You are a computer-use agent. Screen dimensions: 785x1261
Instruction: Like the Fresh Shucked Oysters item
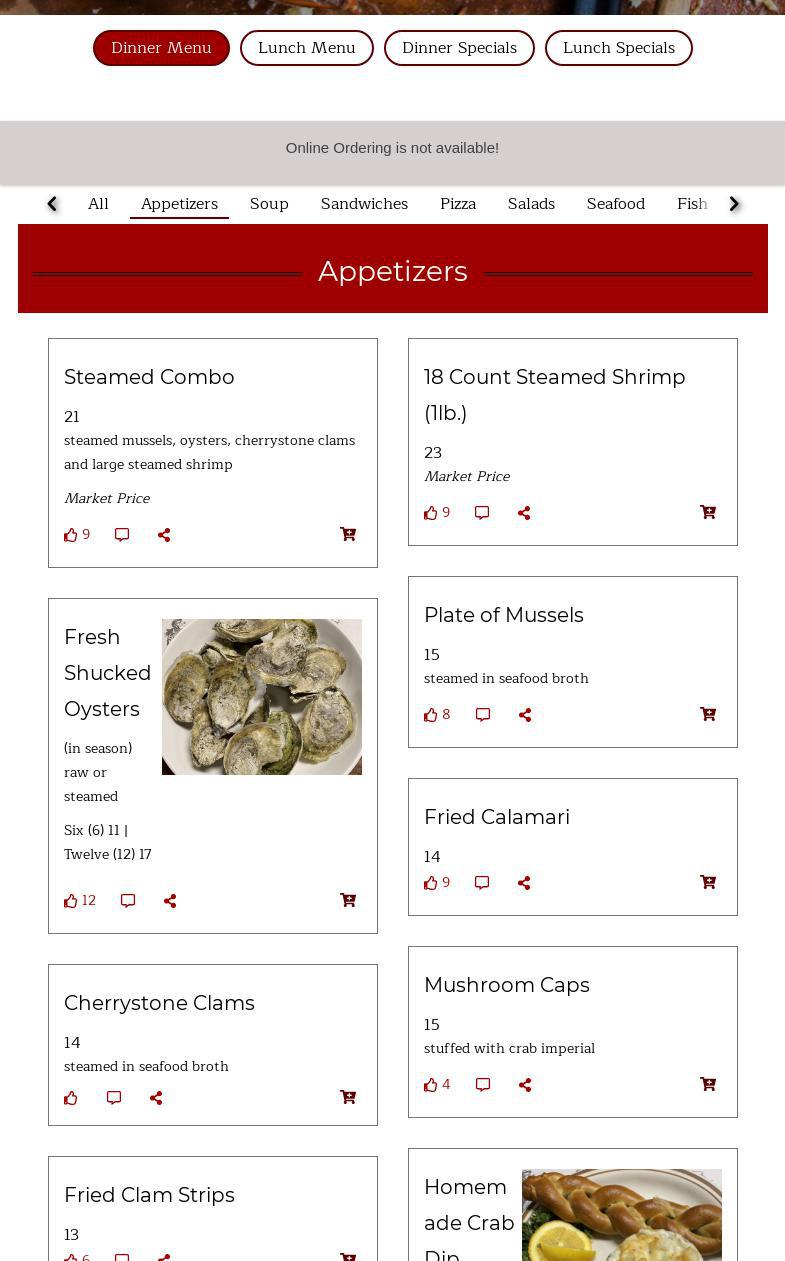(71, 901)
